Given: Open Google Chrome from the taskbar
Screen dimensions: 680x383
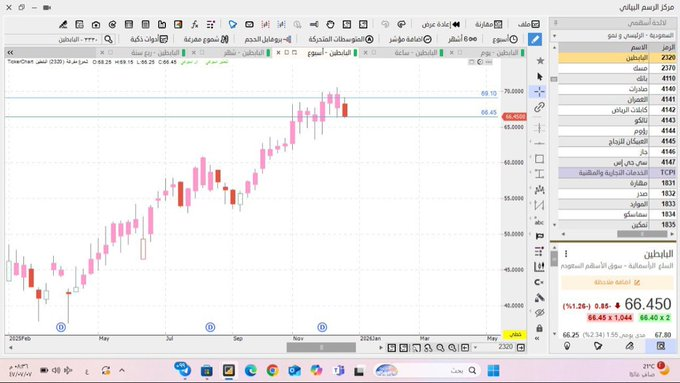Looking at the screenshot, I should [x=272, y=370].
